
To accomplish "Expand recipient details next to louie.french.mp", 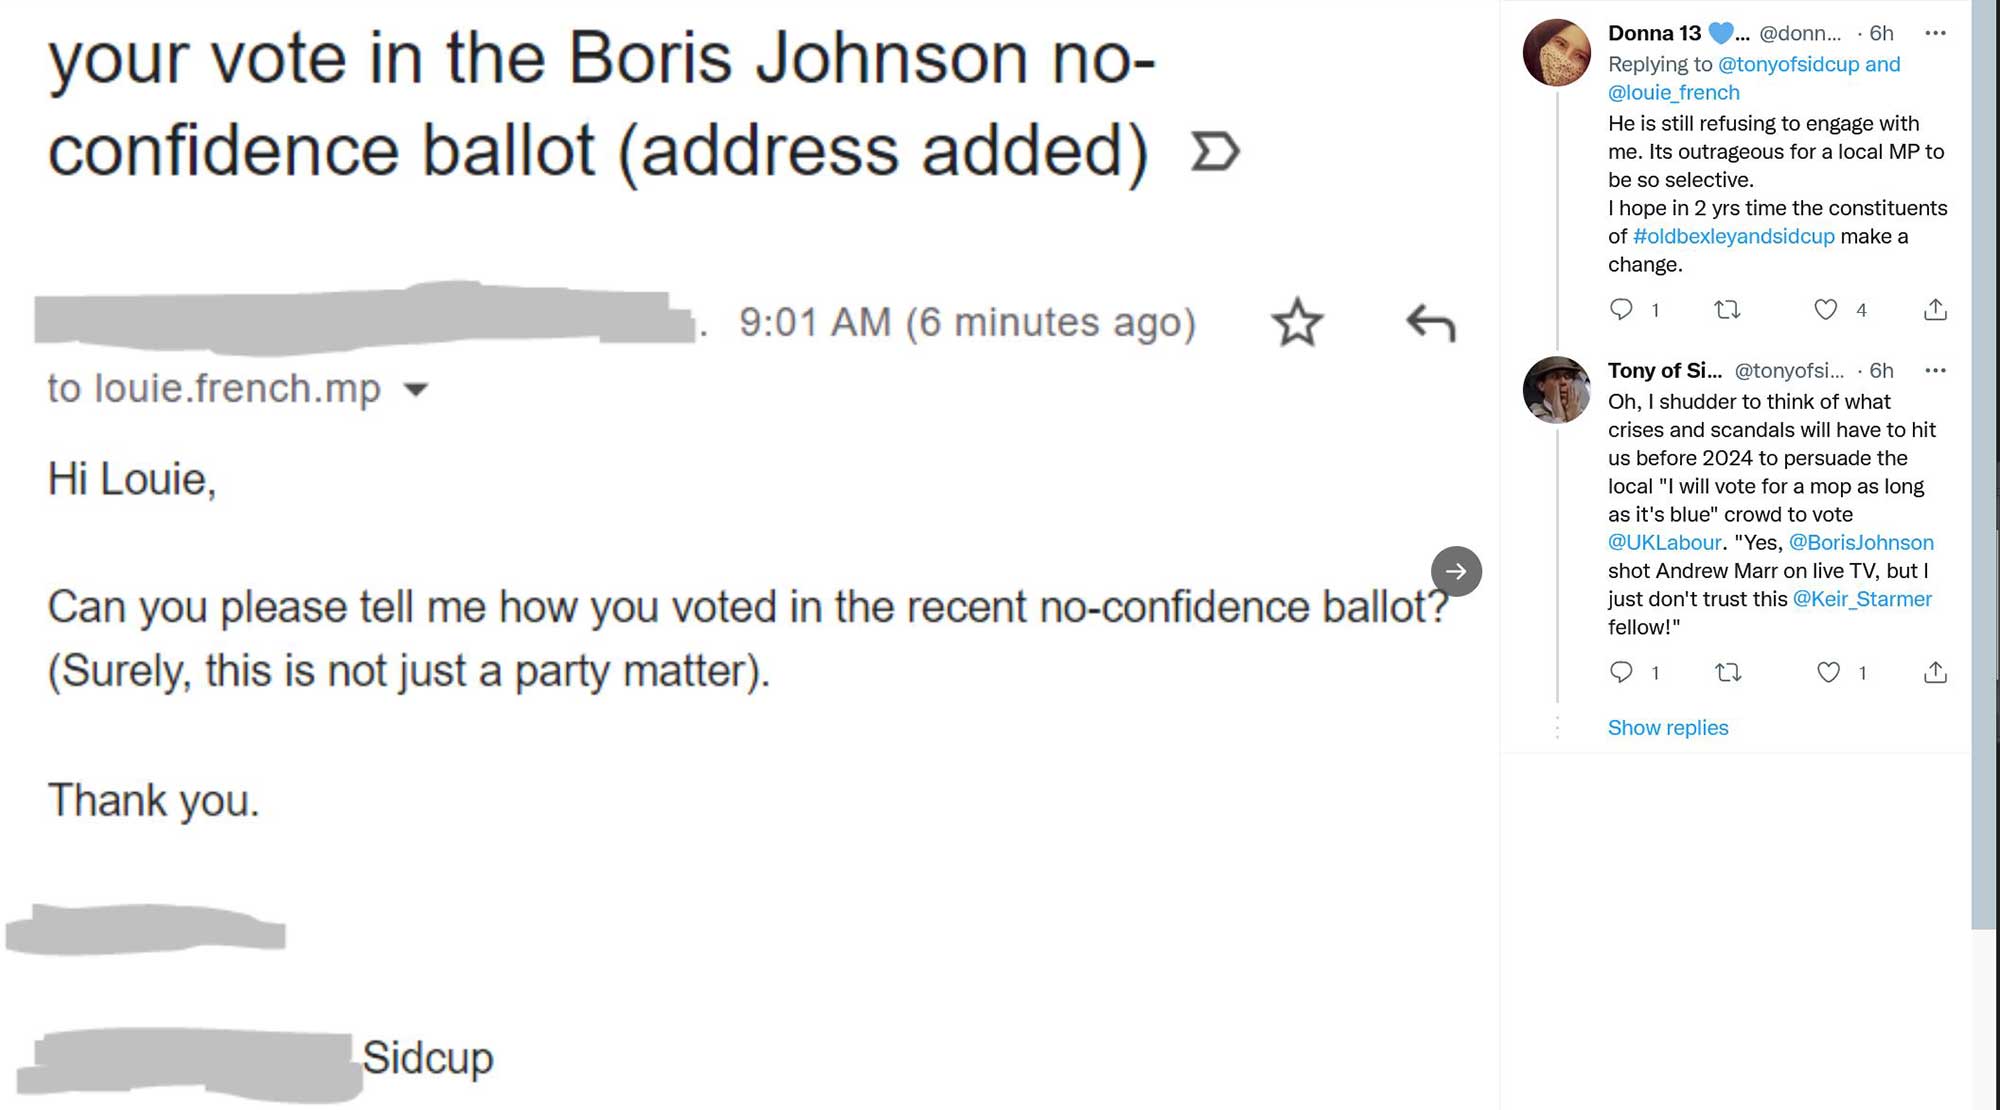I will click(x=416, y=389).
